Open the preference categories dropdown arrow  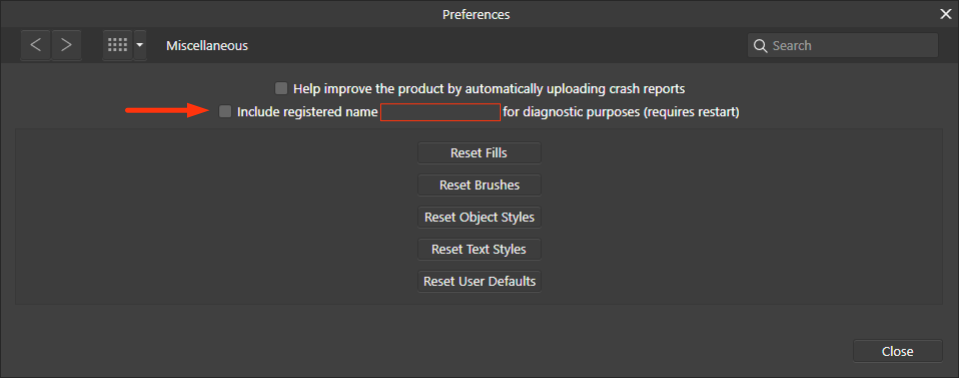tap(140, 45)
